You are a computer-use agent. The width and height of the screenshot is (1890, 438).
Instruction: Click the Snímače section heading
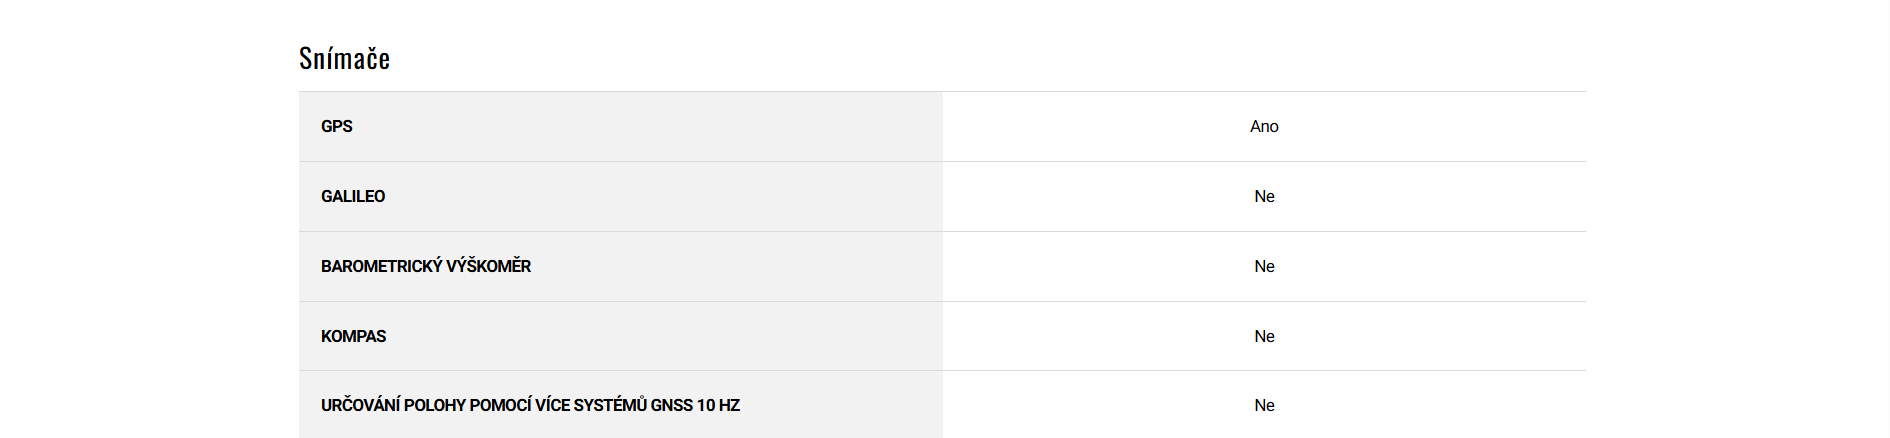coord(344,59)
